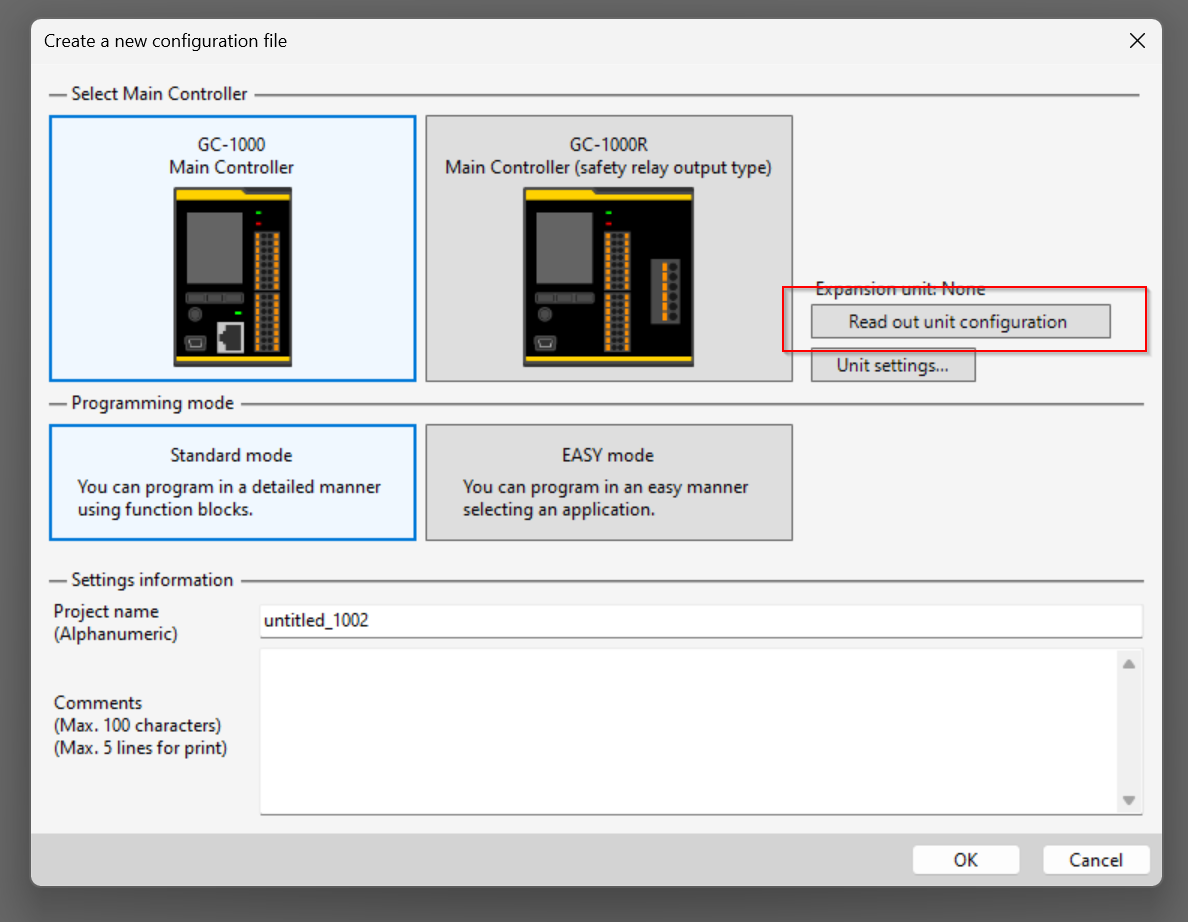Select the GC-1000R safety relay controller card
Viewport: 1188px width, 922px height.
coord(609,248)
